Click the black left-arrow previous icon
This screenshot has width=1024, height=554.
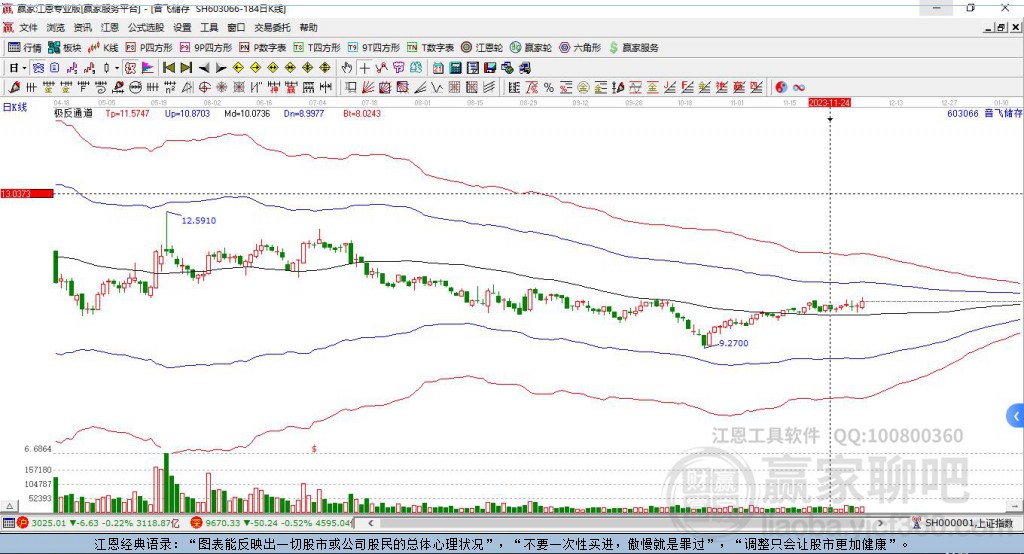(204, 68)
